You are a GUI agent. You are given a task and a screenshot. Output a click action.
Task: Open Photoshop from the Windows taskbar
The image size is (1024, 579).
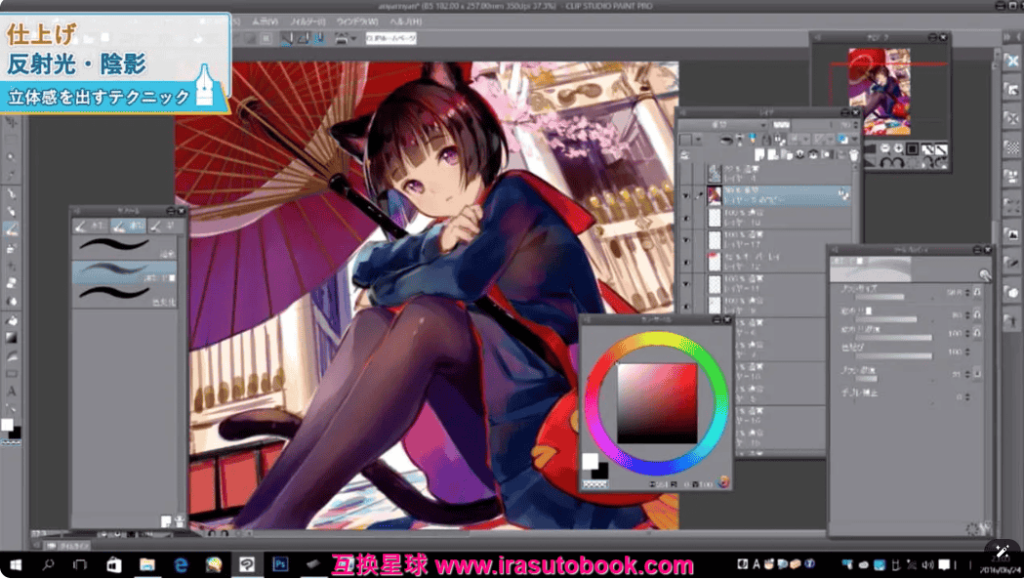(279, 565)
